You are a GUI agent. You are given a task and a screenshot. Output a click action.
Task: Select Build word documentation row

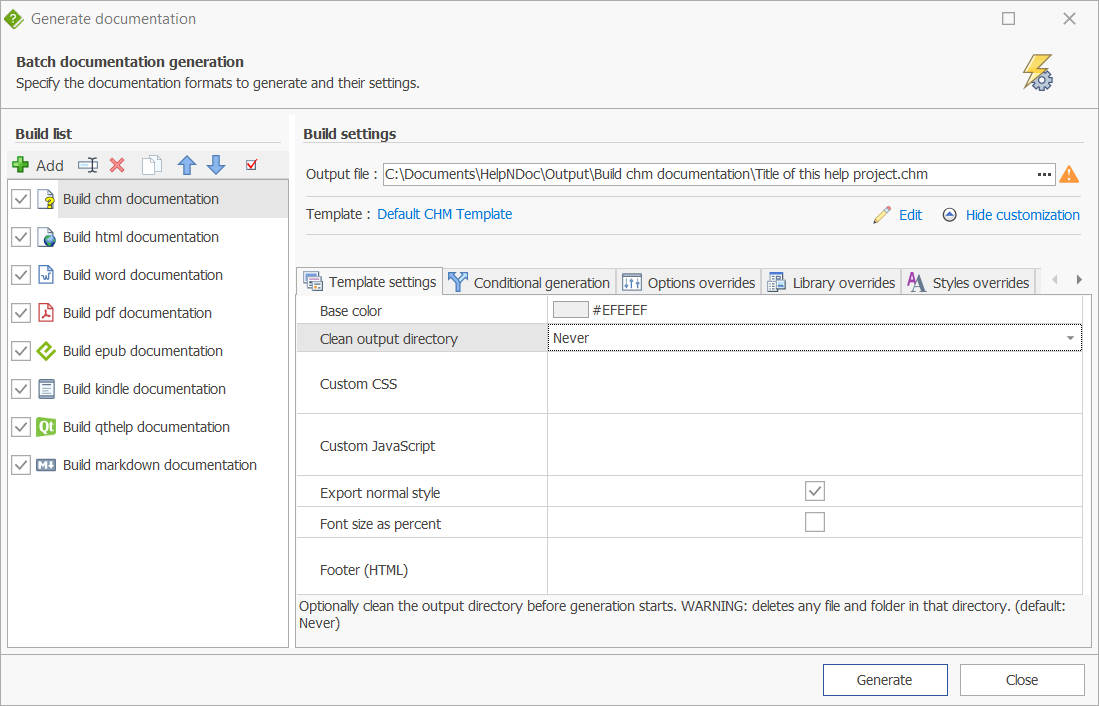tap(149, 275)
